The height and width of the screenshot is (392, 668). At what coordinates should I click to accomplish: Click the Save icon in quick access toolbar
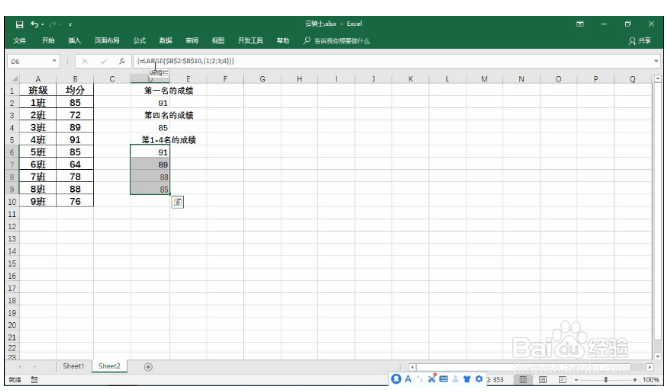click(19, 25)
